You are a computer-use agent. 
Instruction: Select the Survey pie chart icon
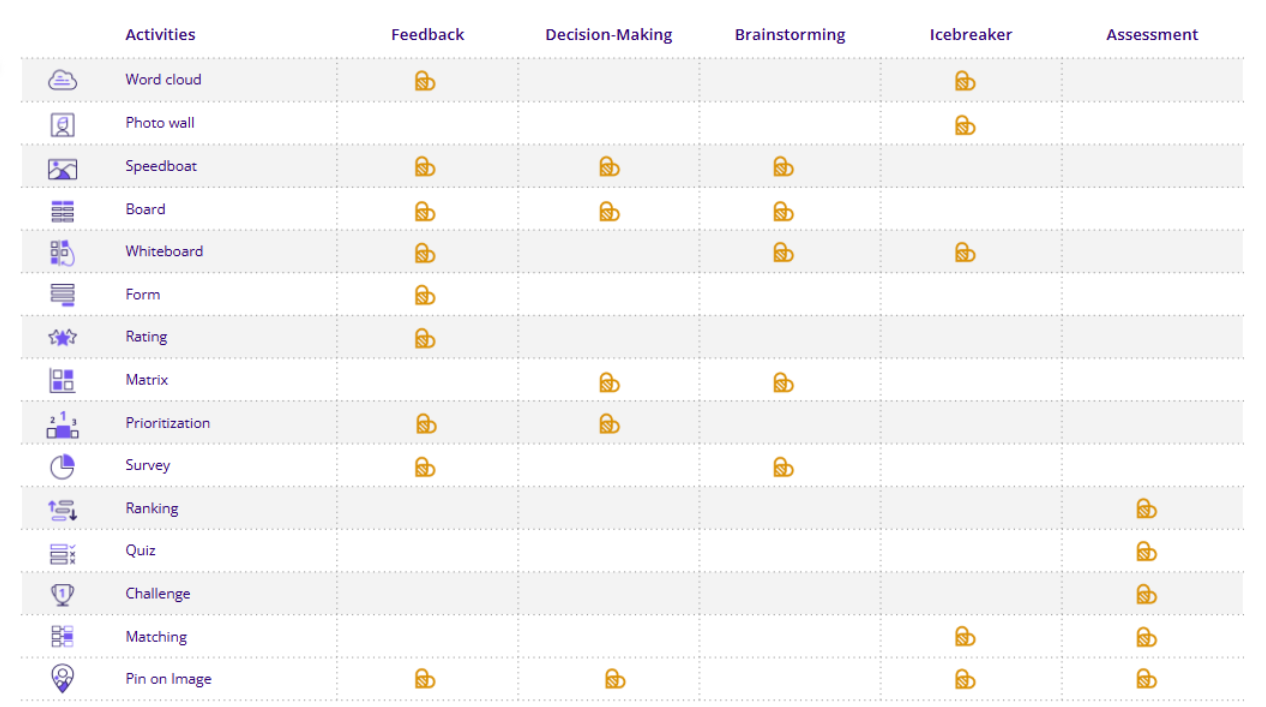(62, 466)
